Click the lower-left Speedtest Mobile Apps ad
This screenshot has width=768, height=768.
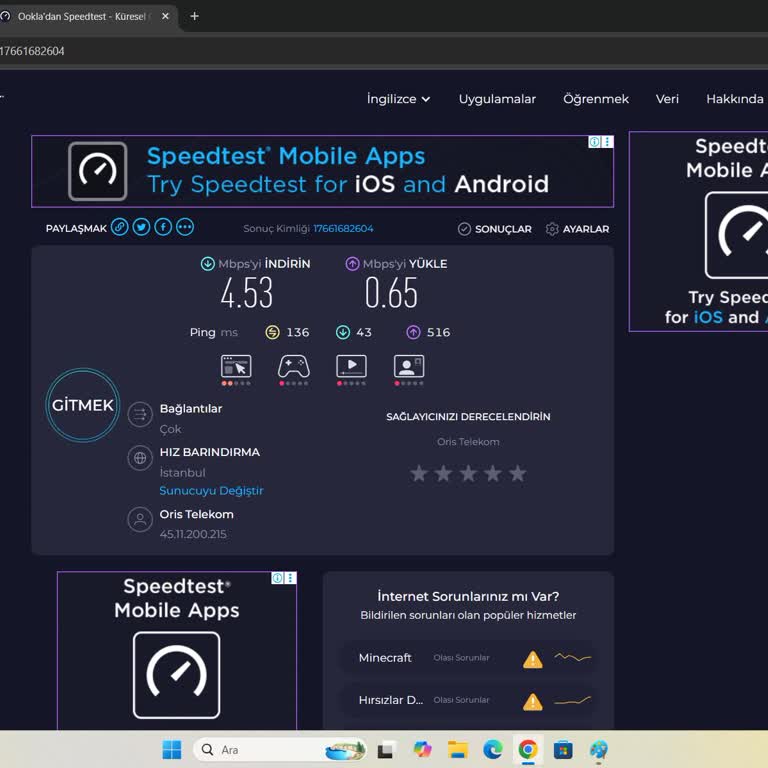tap(177, 650)
